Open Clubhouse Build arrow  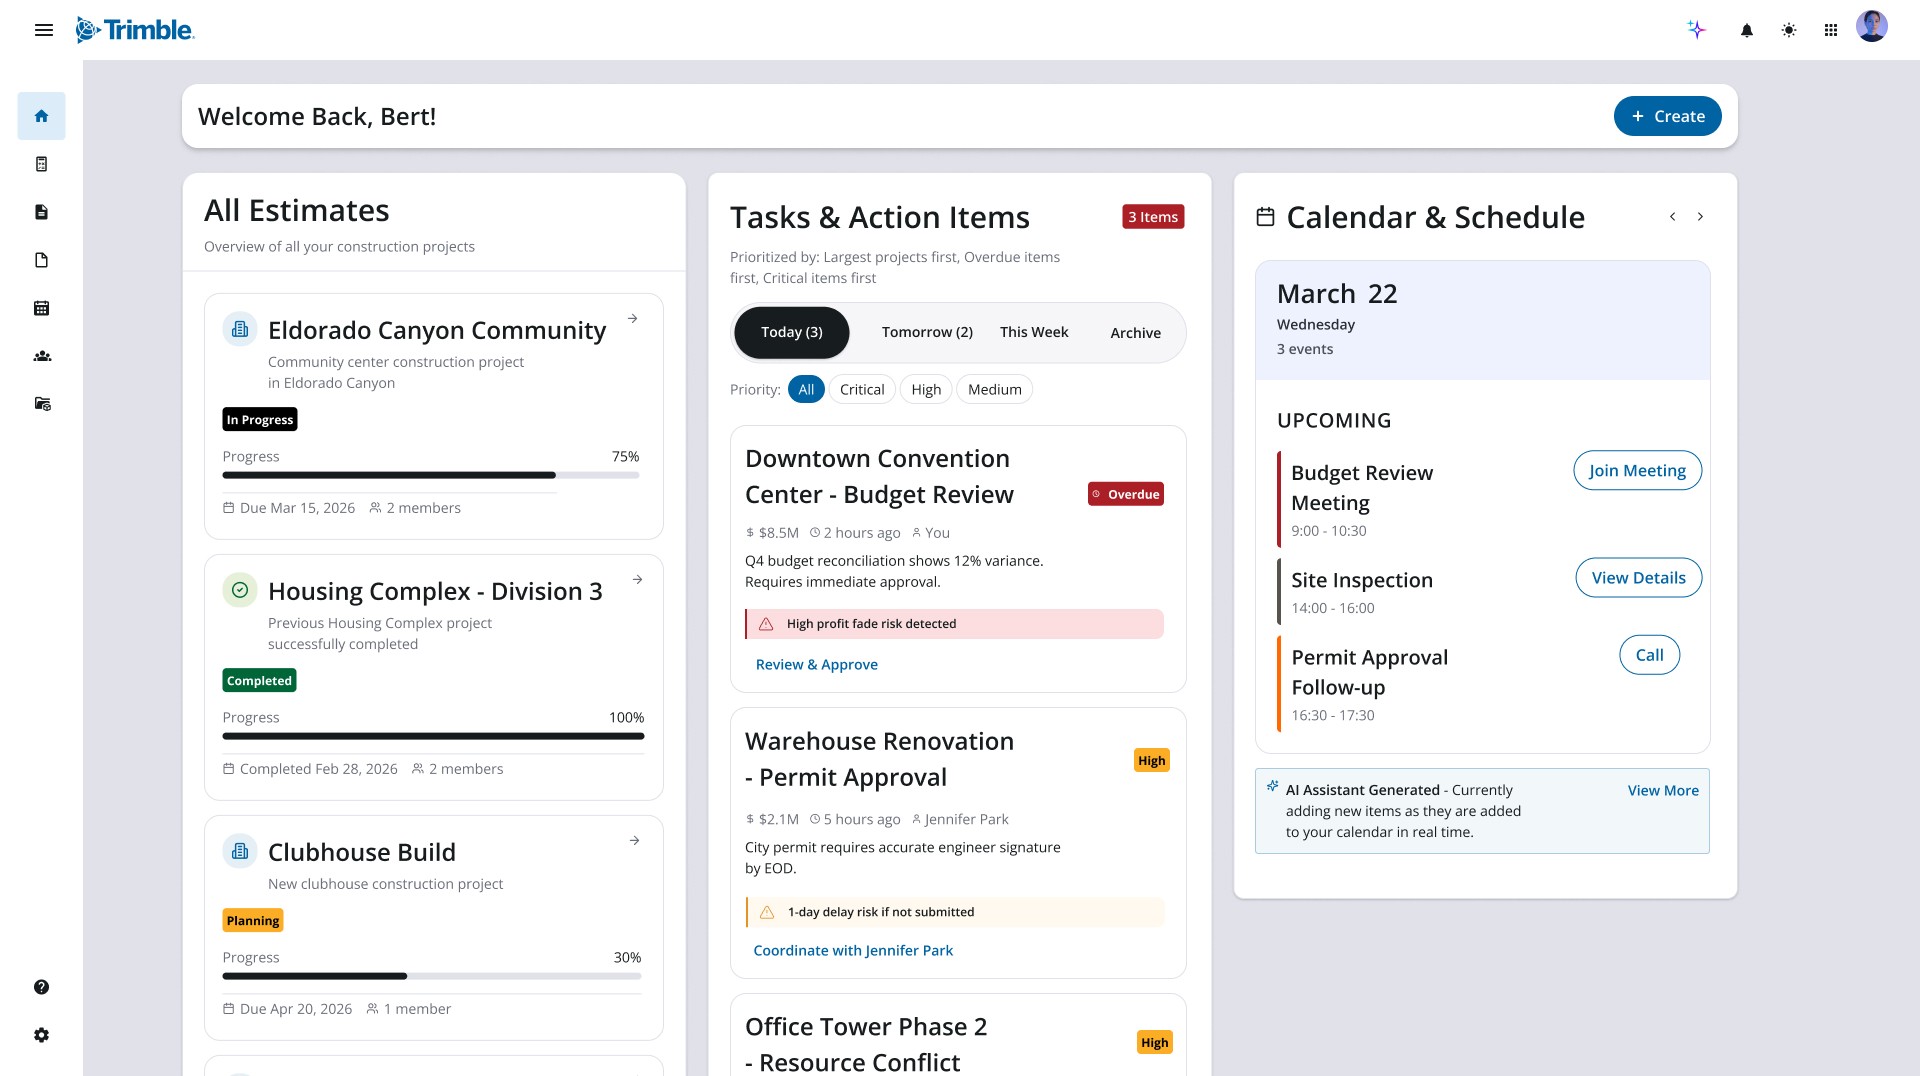pyautogui.click(x=634, y=841)
